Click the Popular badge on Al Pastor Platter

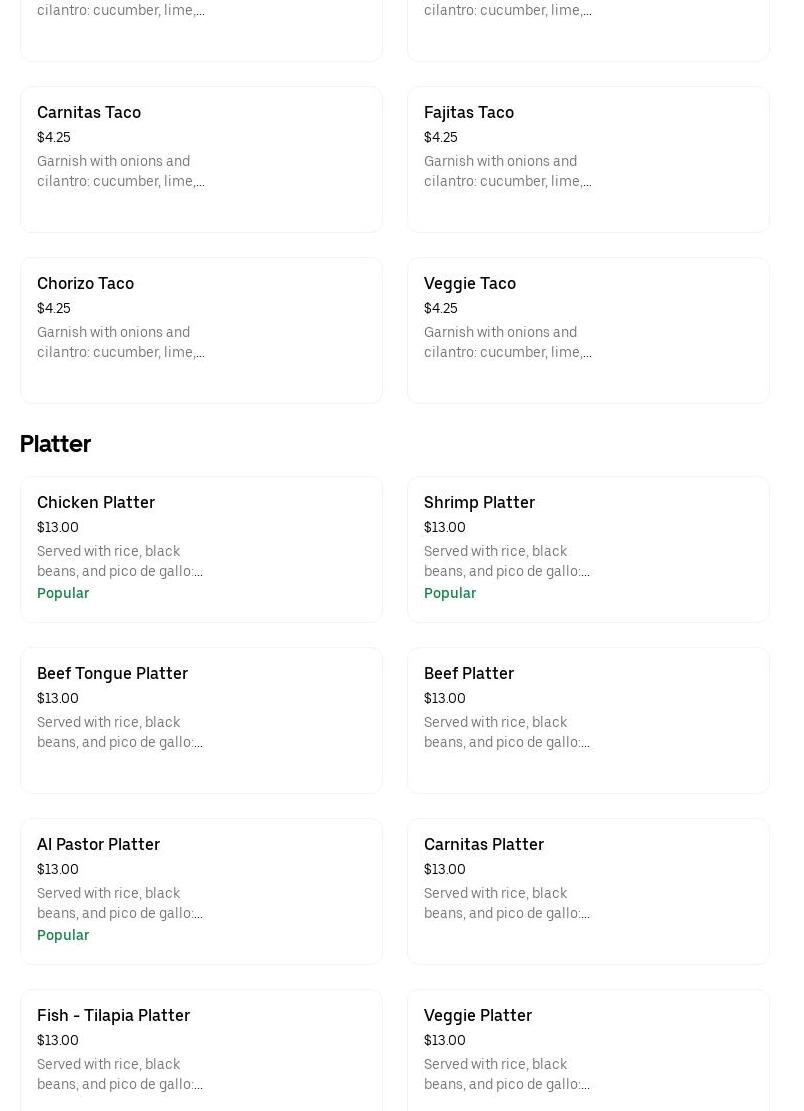[x=63, y=936]
